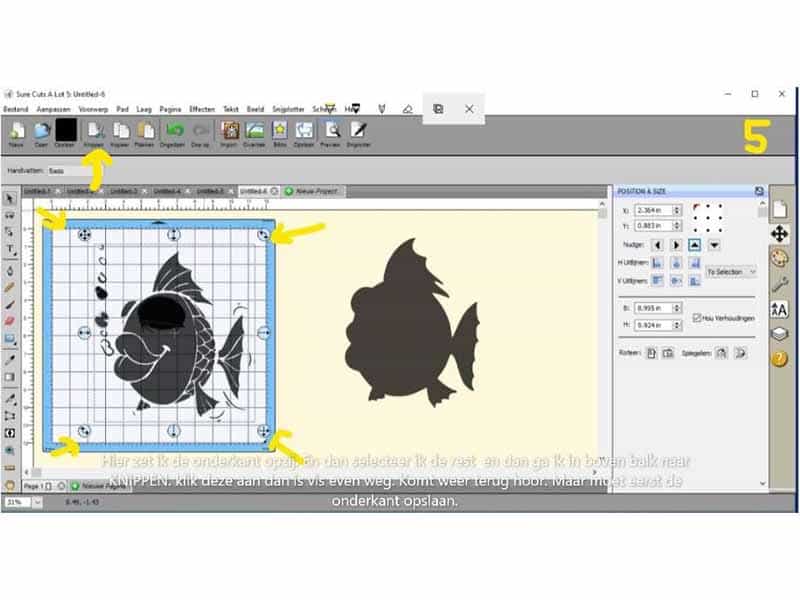Image resolution: width=800 pixels, height=600 pixels.
Task: Click the first Spiegelen mirror icon
Action: (721, 353)
